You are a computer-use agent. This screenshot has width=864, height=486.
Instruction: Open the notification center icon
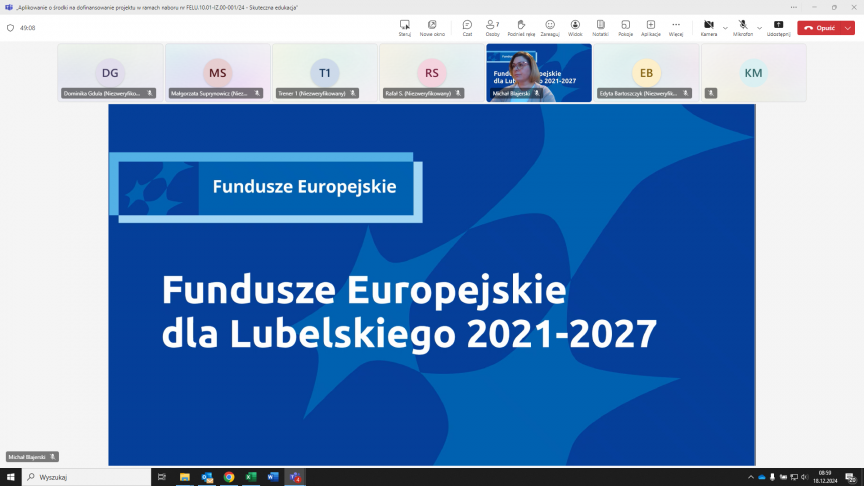click(x=851, y=477)
